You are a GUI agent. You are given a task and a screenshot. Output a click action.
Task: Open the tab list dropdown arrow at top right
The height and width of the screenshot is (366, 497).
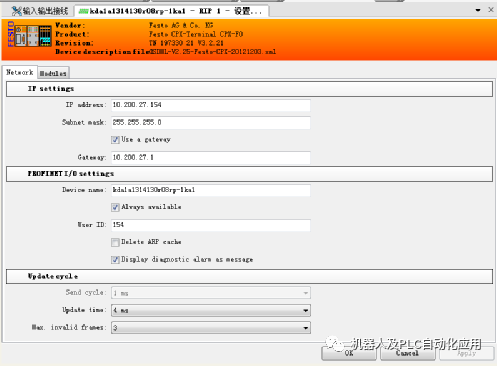click(x=478, y=10)
